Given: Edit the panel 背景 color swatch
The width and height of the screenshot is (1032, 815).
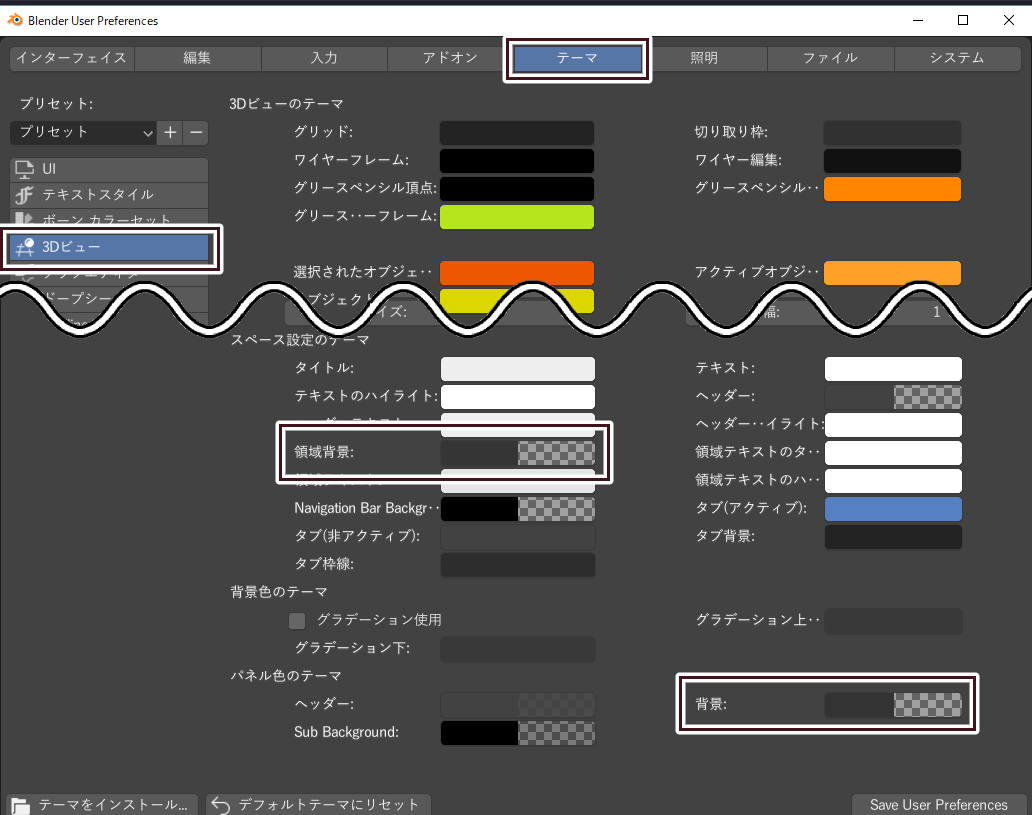Looking at the screenshot, I should coord(893,704).
